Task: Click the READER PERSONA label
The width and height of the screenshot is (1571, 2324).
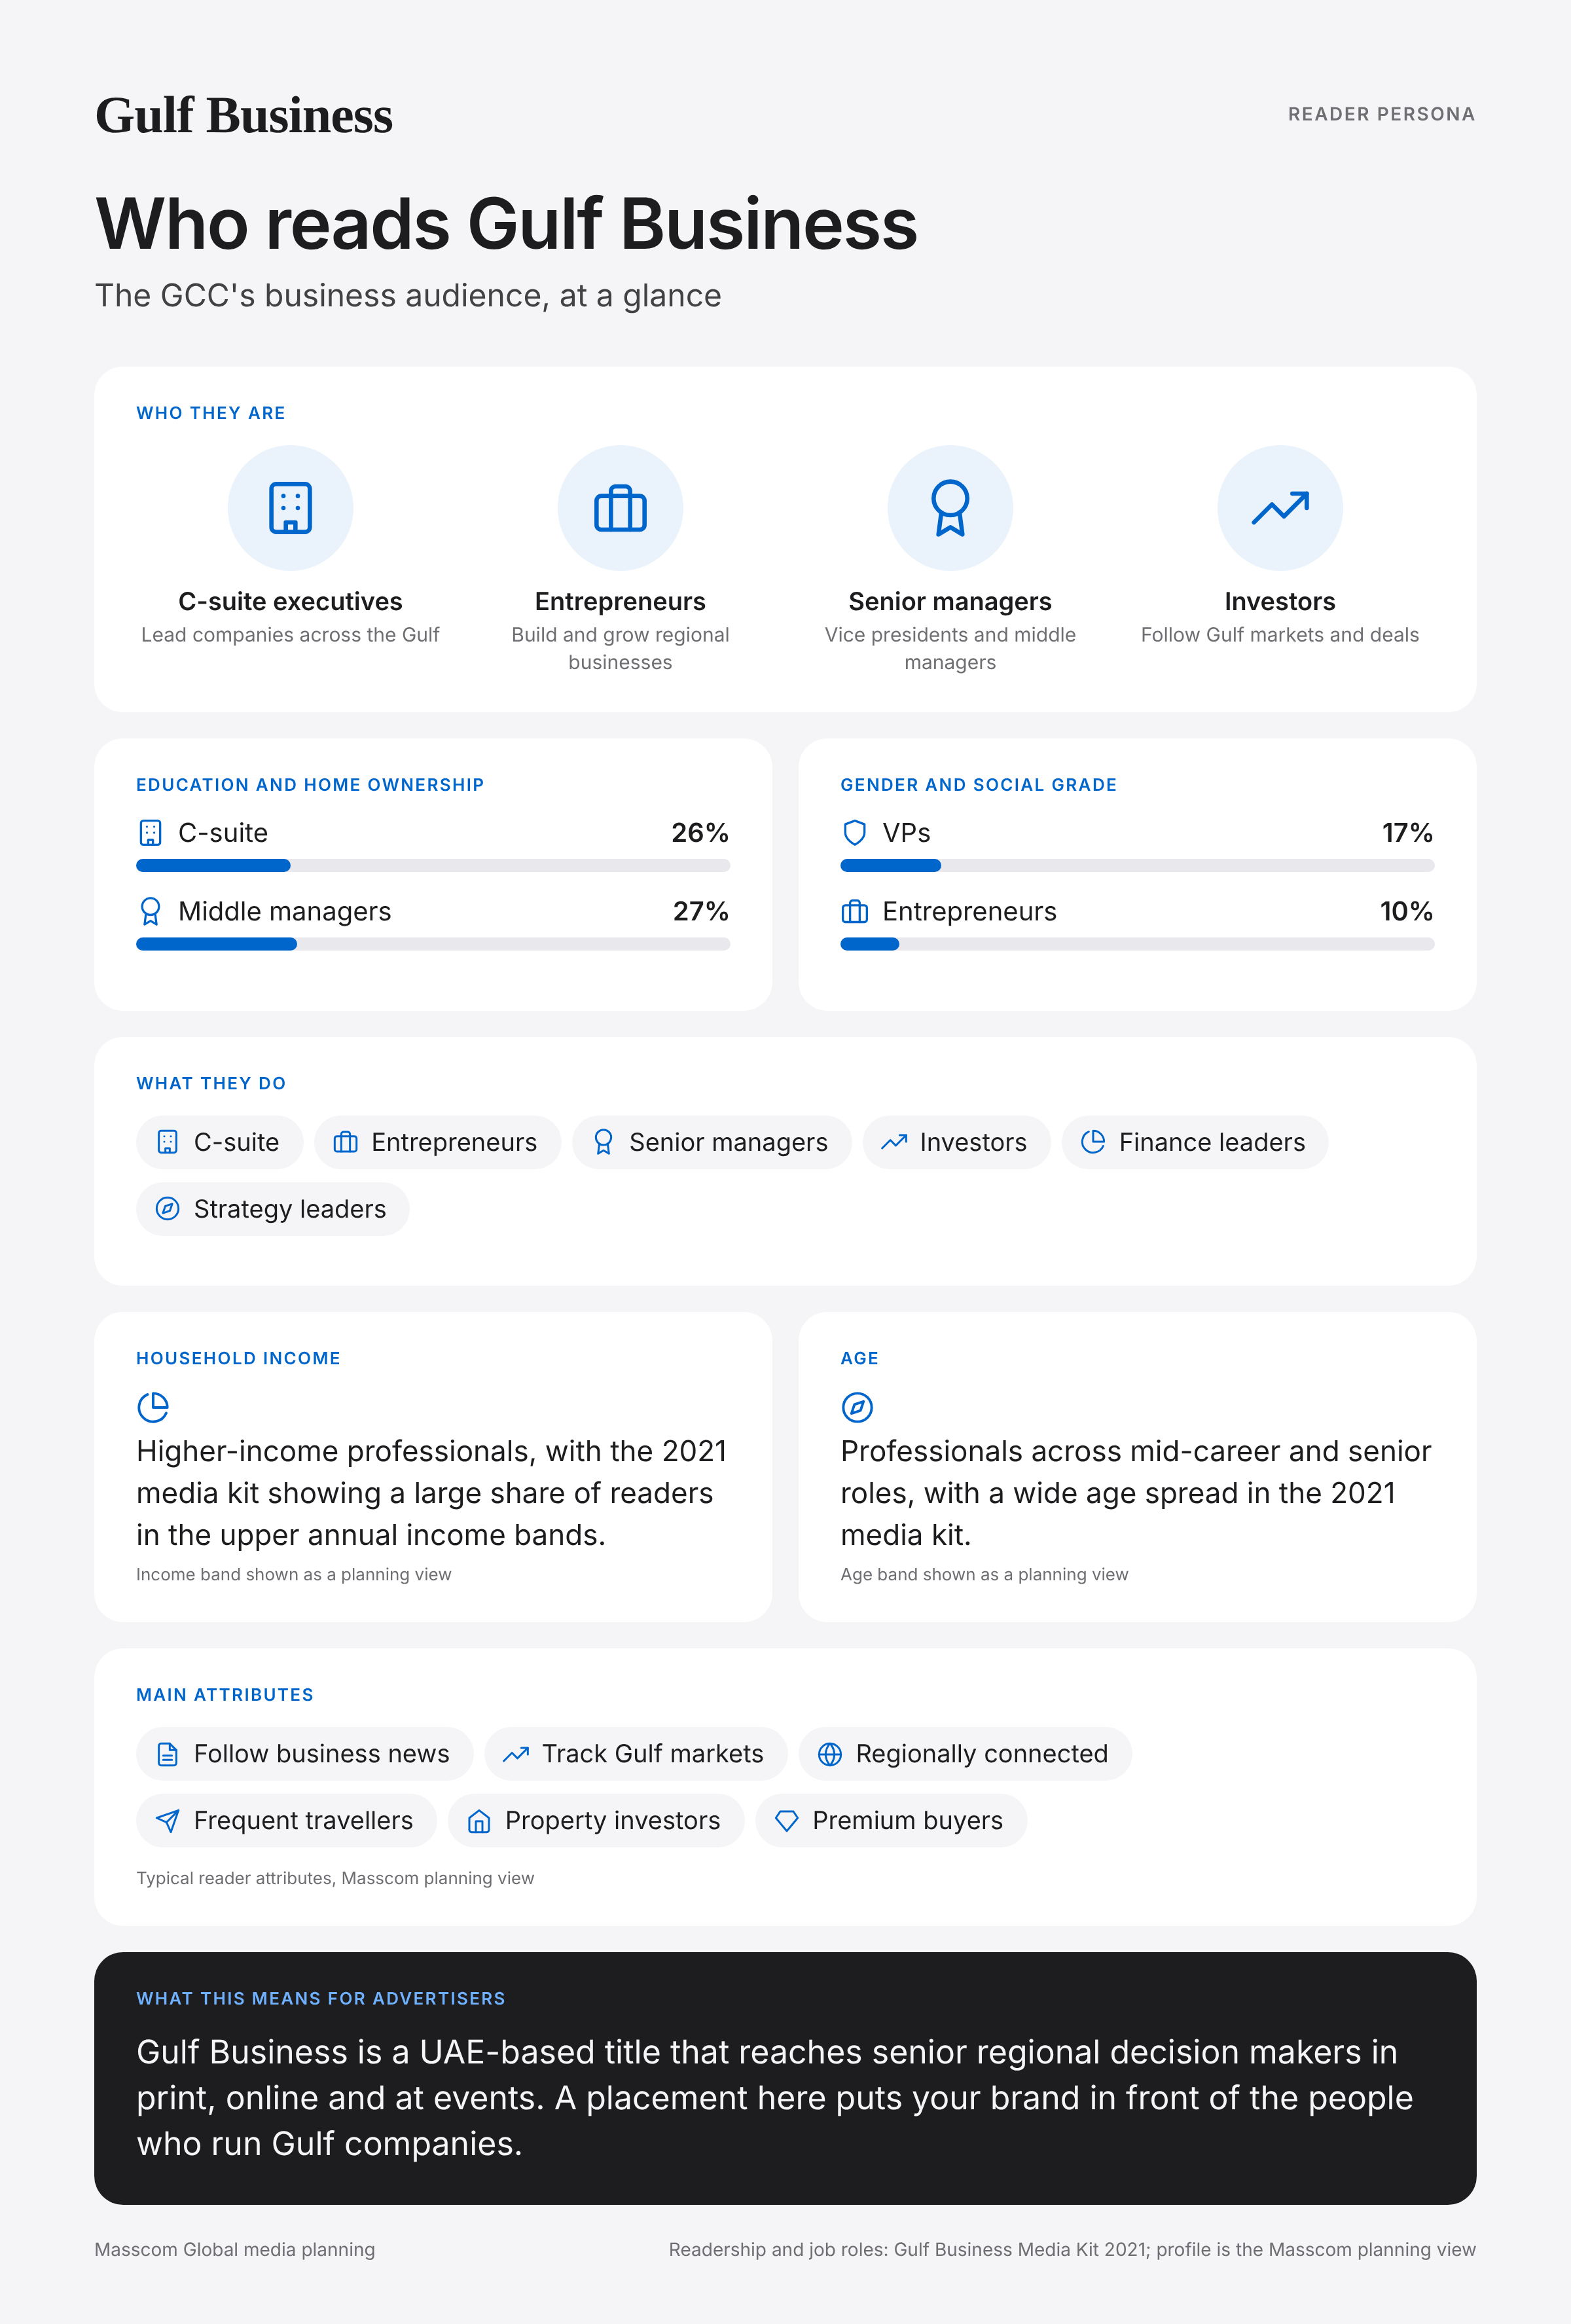Action: (1381, 114)
